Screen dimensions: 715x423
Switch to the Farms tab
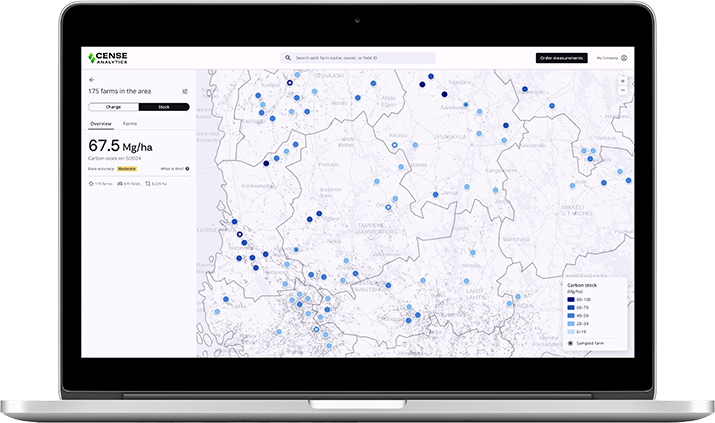130,123
